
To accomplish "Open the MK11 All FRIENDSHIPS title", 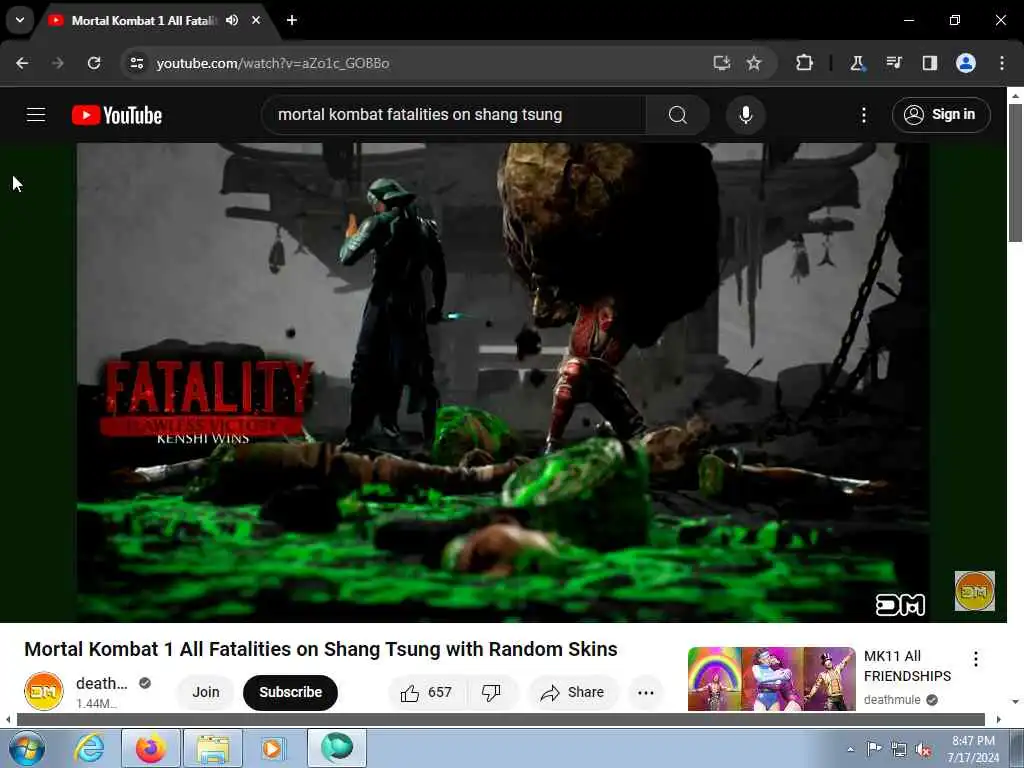I will point(908,666).
